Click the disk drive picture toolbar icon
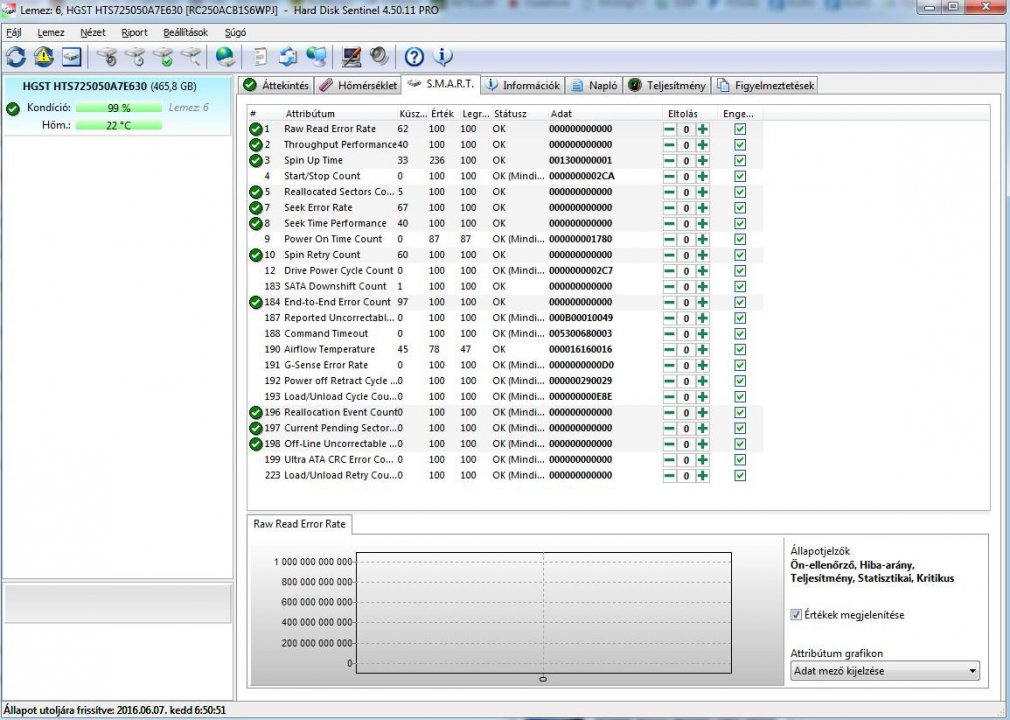The width and height of the screenshot is (1010, 720). click(x=71, y=57)
